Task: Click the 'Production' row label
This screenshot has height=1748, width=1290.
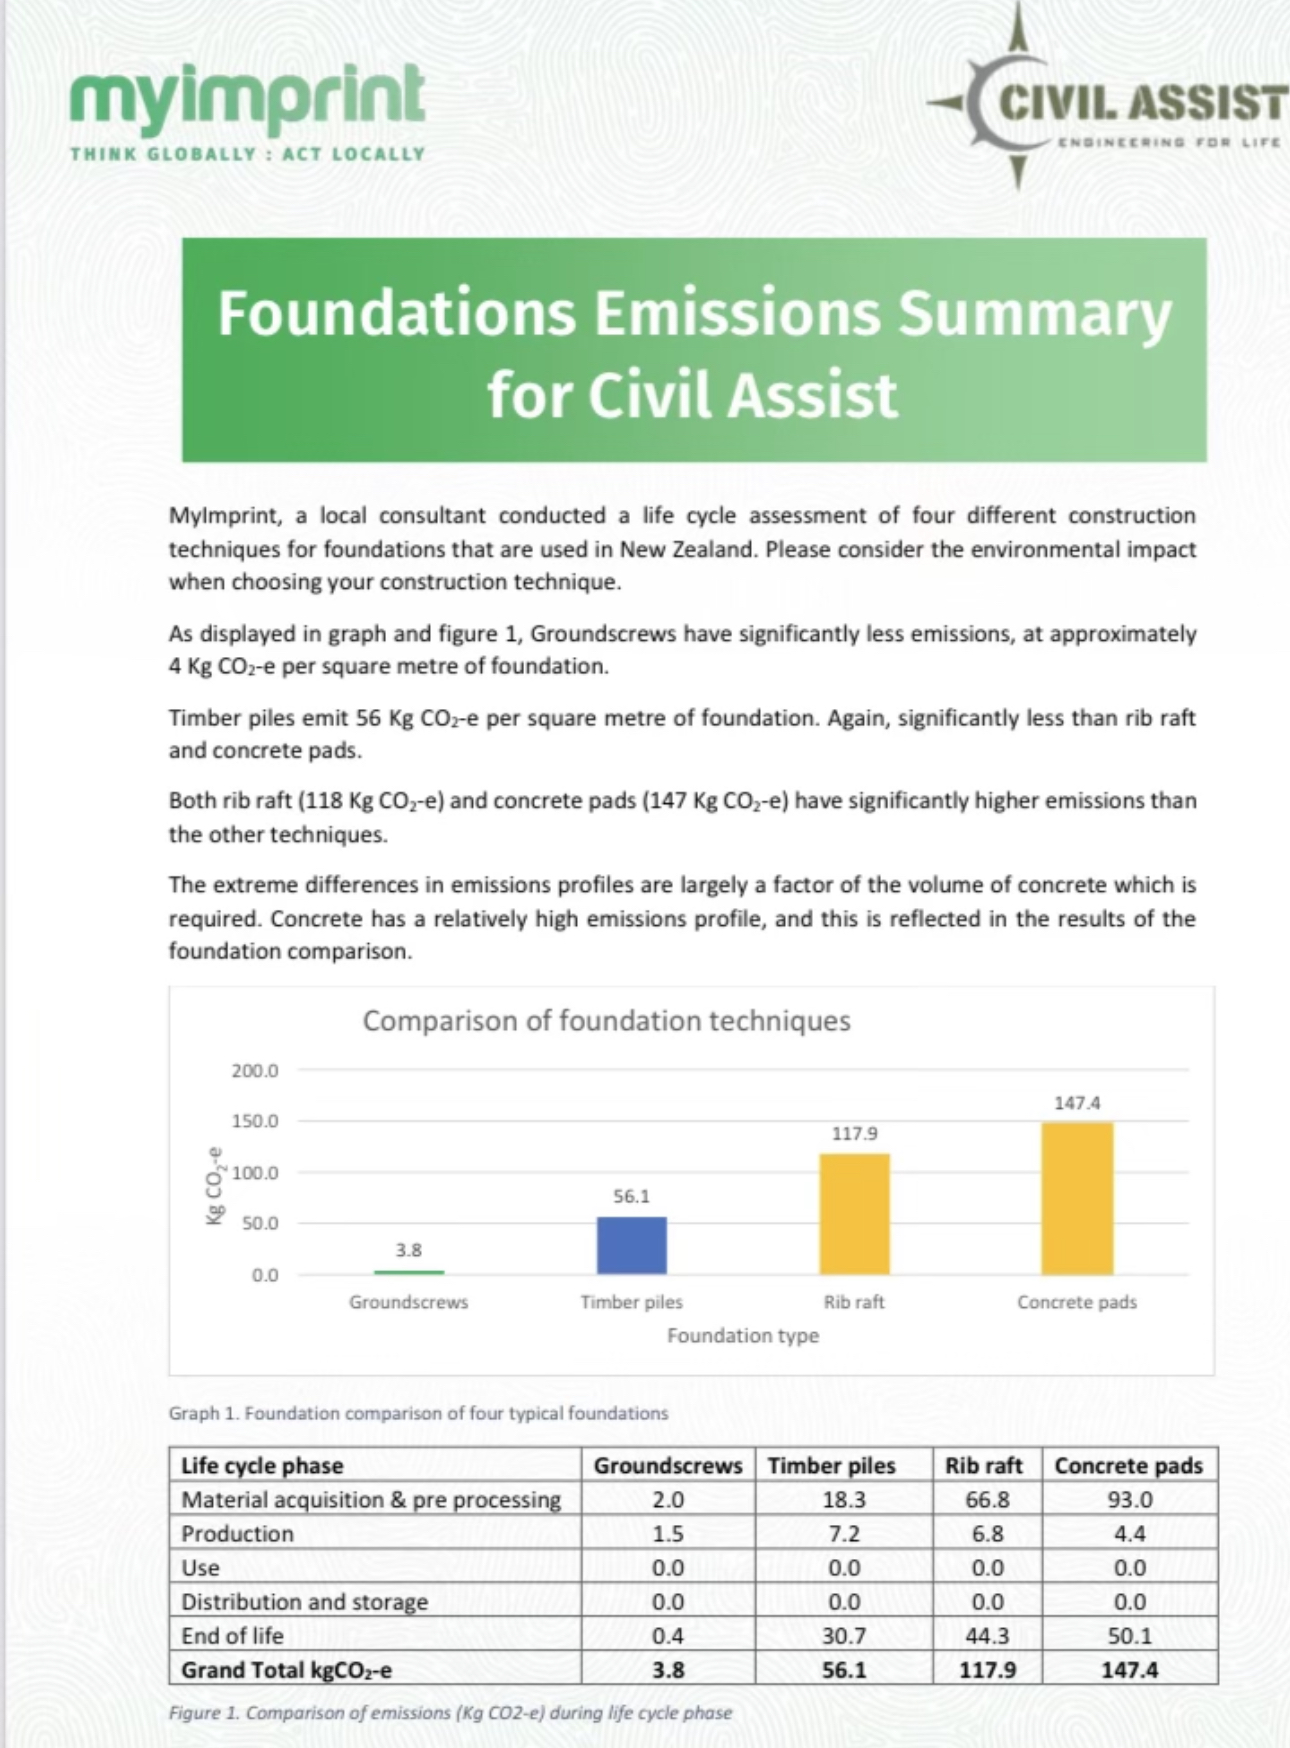Action: (237, 1534)
